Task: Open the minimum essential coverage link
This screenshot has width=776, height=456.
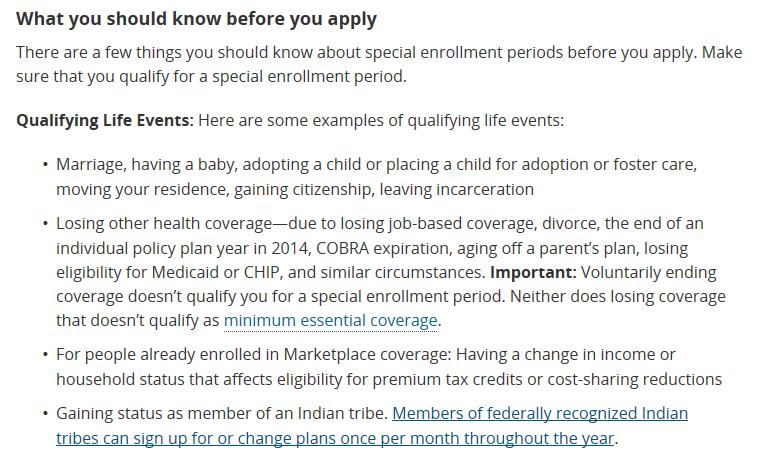Action: click(x=330, y=321)
